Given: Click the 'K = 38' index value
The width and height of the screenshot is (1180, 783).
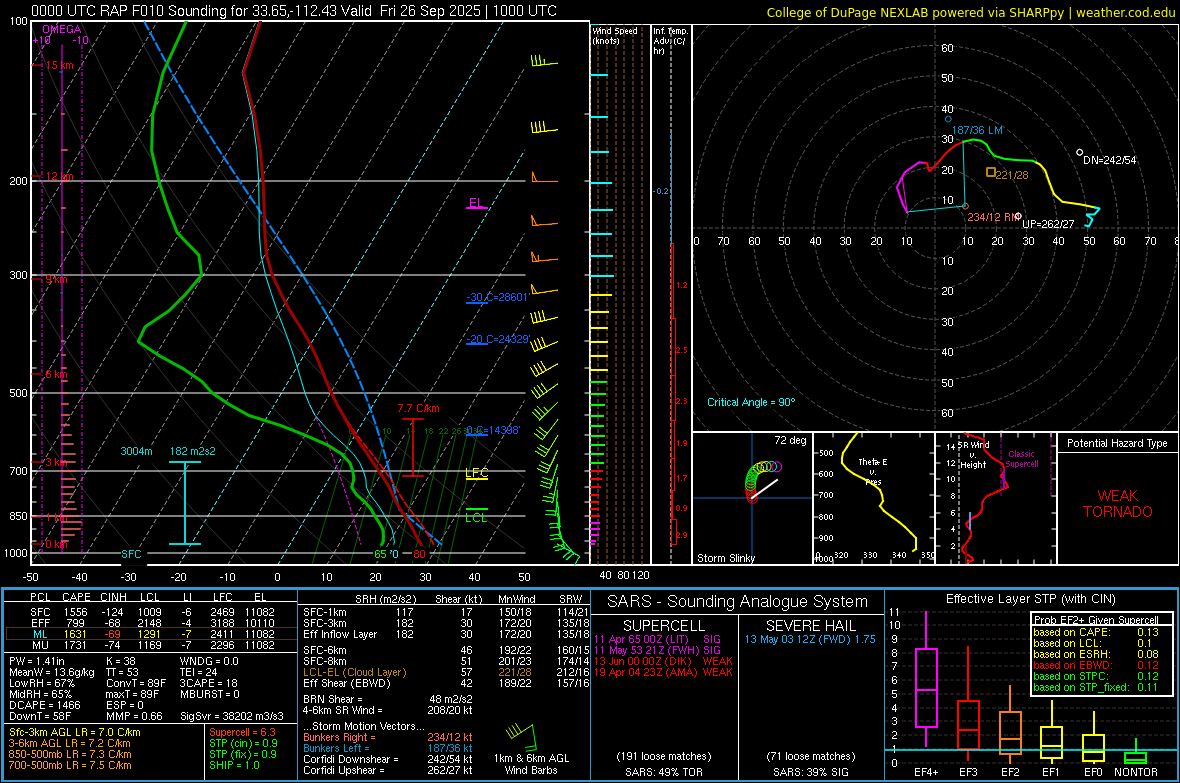Looking at the screenshot, I should (x=120, y=661).
